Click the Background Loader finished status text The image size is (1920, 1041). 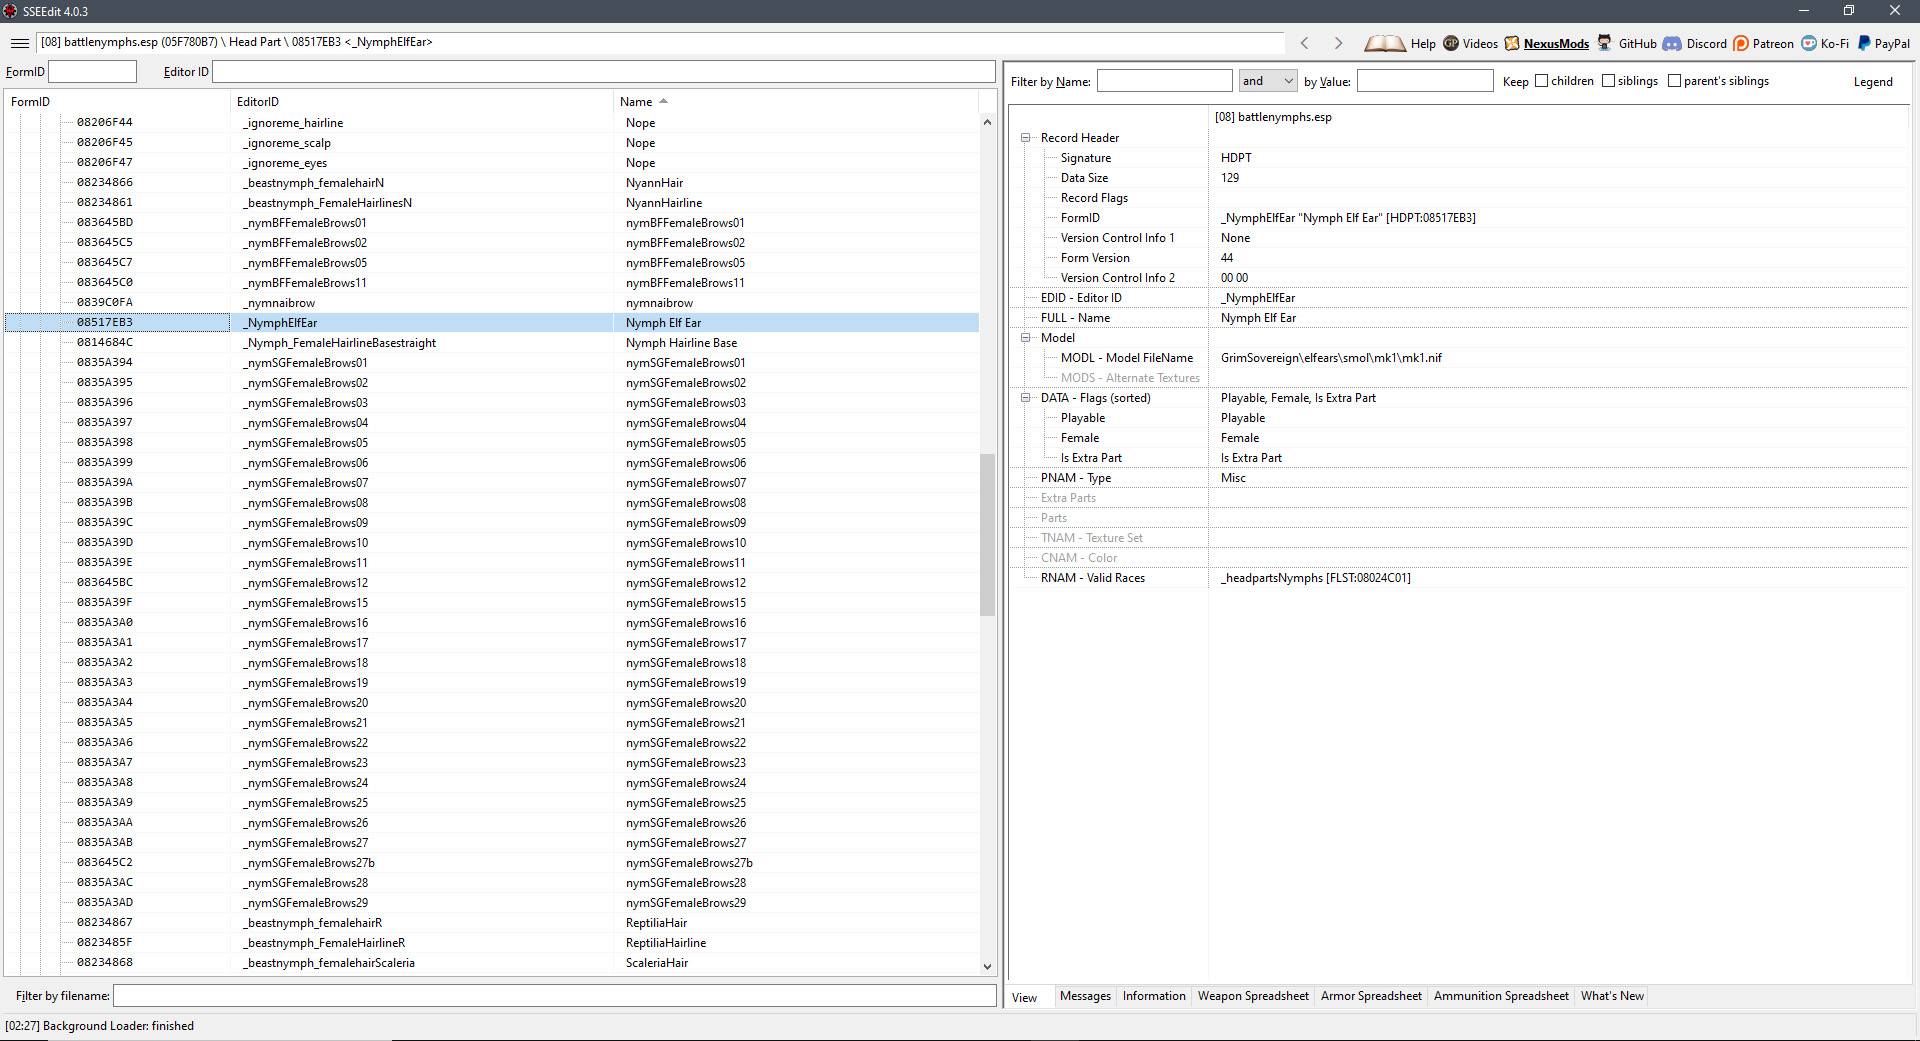99,1026
